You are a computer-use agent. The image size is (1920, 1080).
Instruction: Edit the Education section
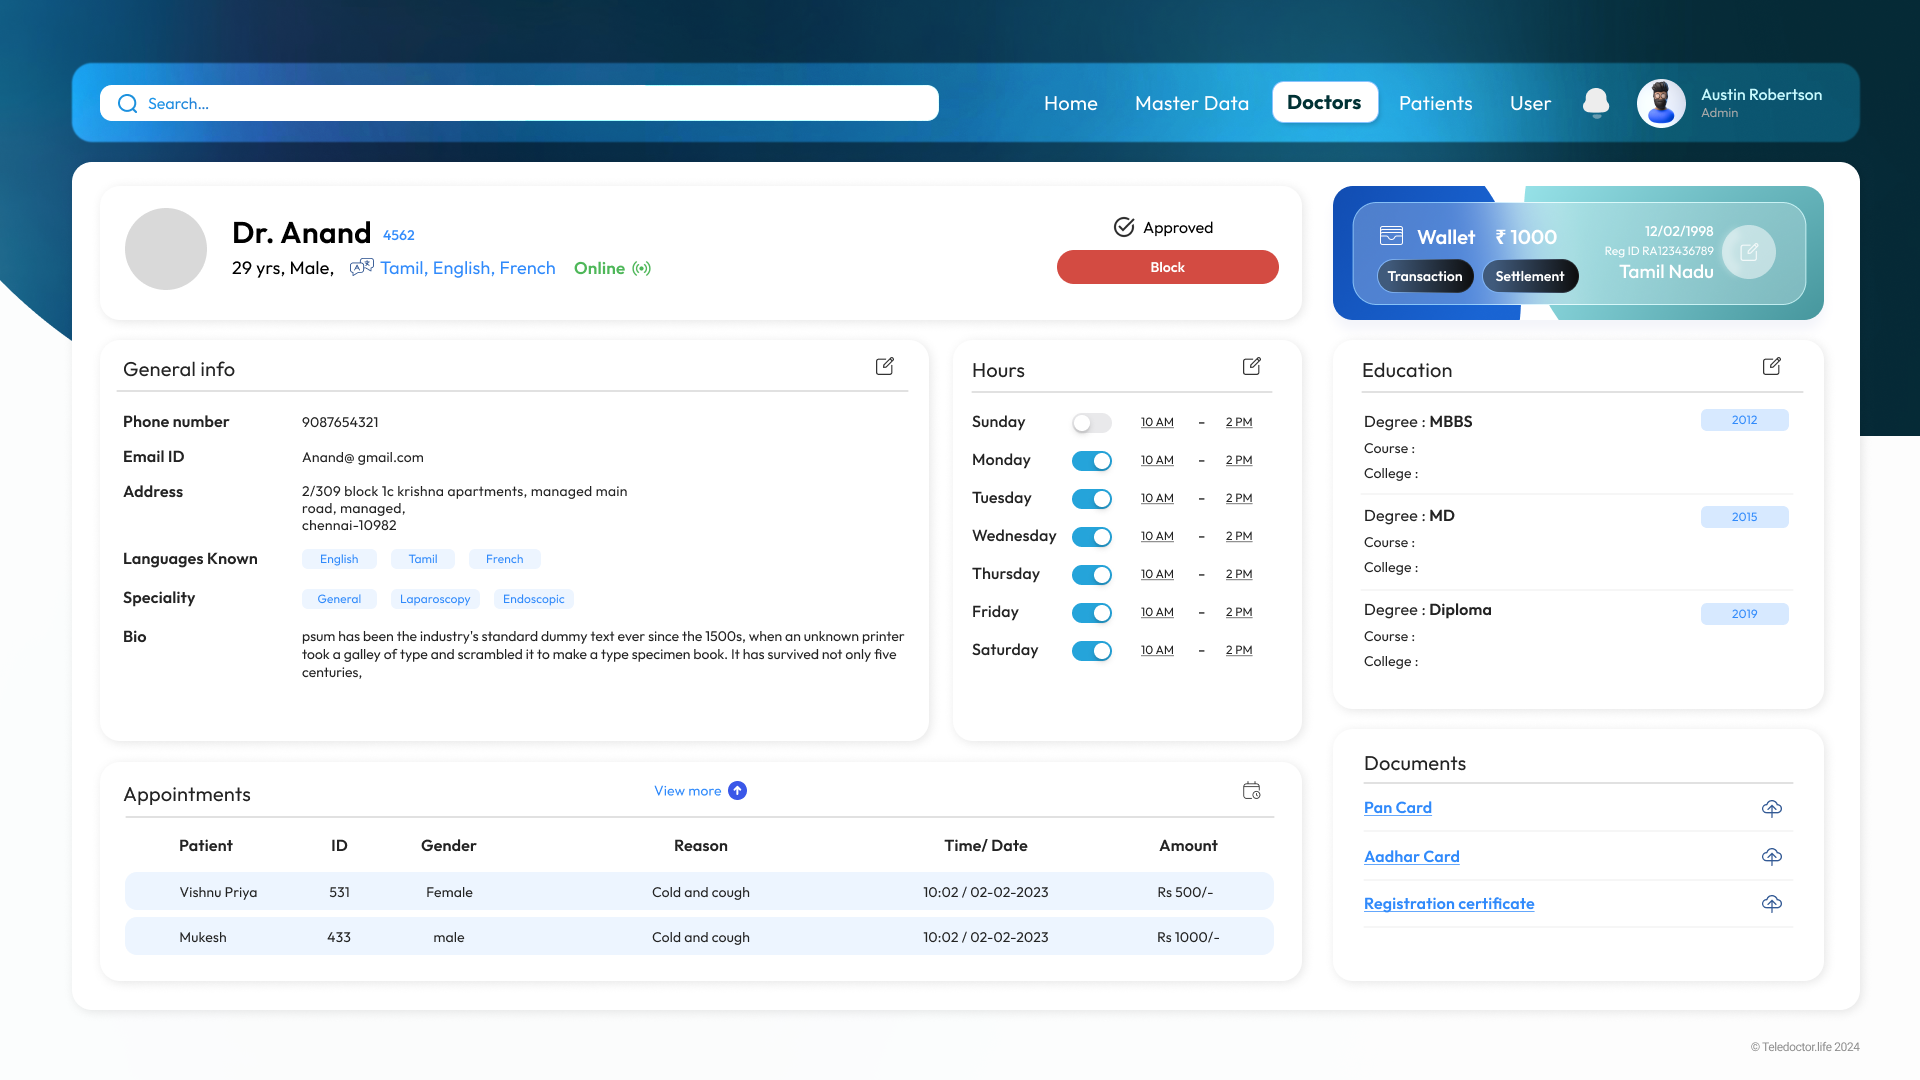coord(1771,366)
